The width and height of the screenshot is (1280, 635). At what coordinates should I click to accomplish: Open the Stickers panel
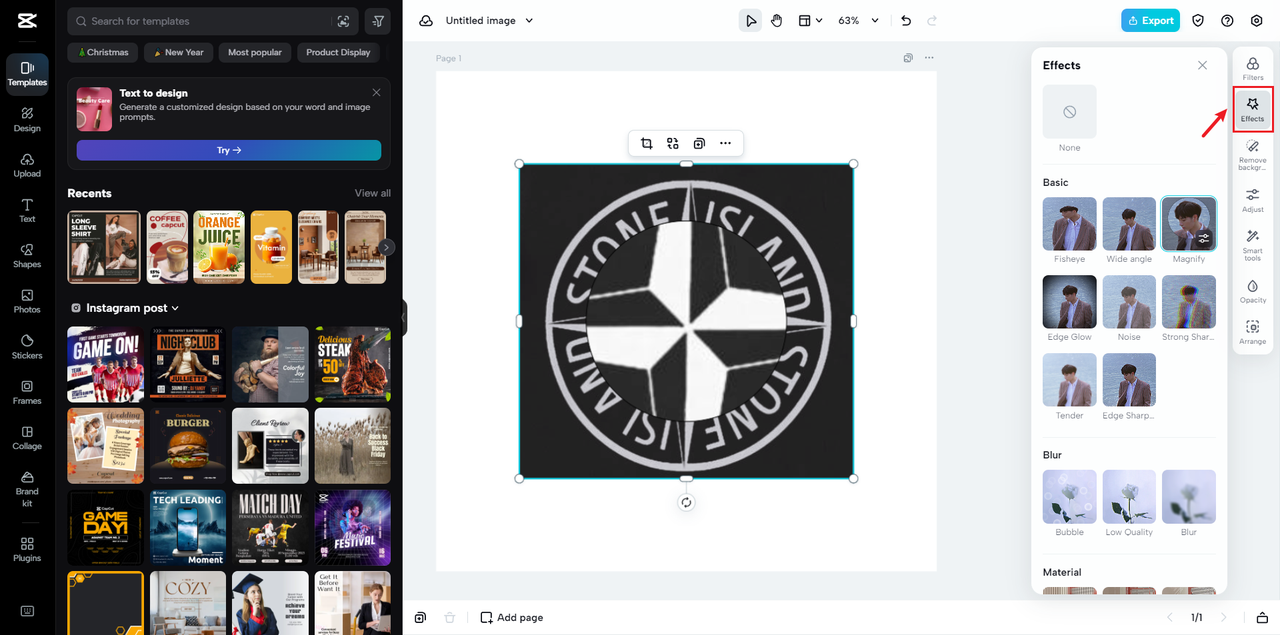[x=27, y=347]
